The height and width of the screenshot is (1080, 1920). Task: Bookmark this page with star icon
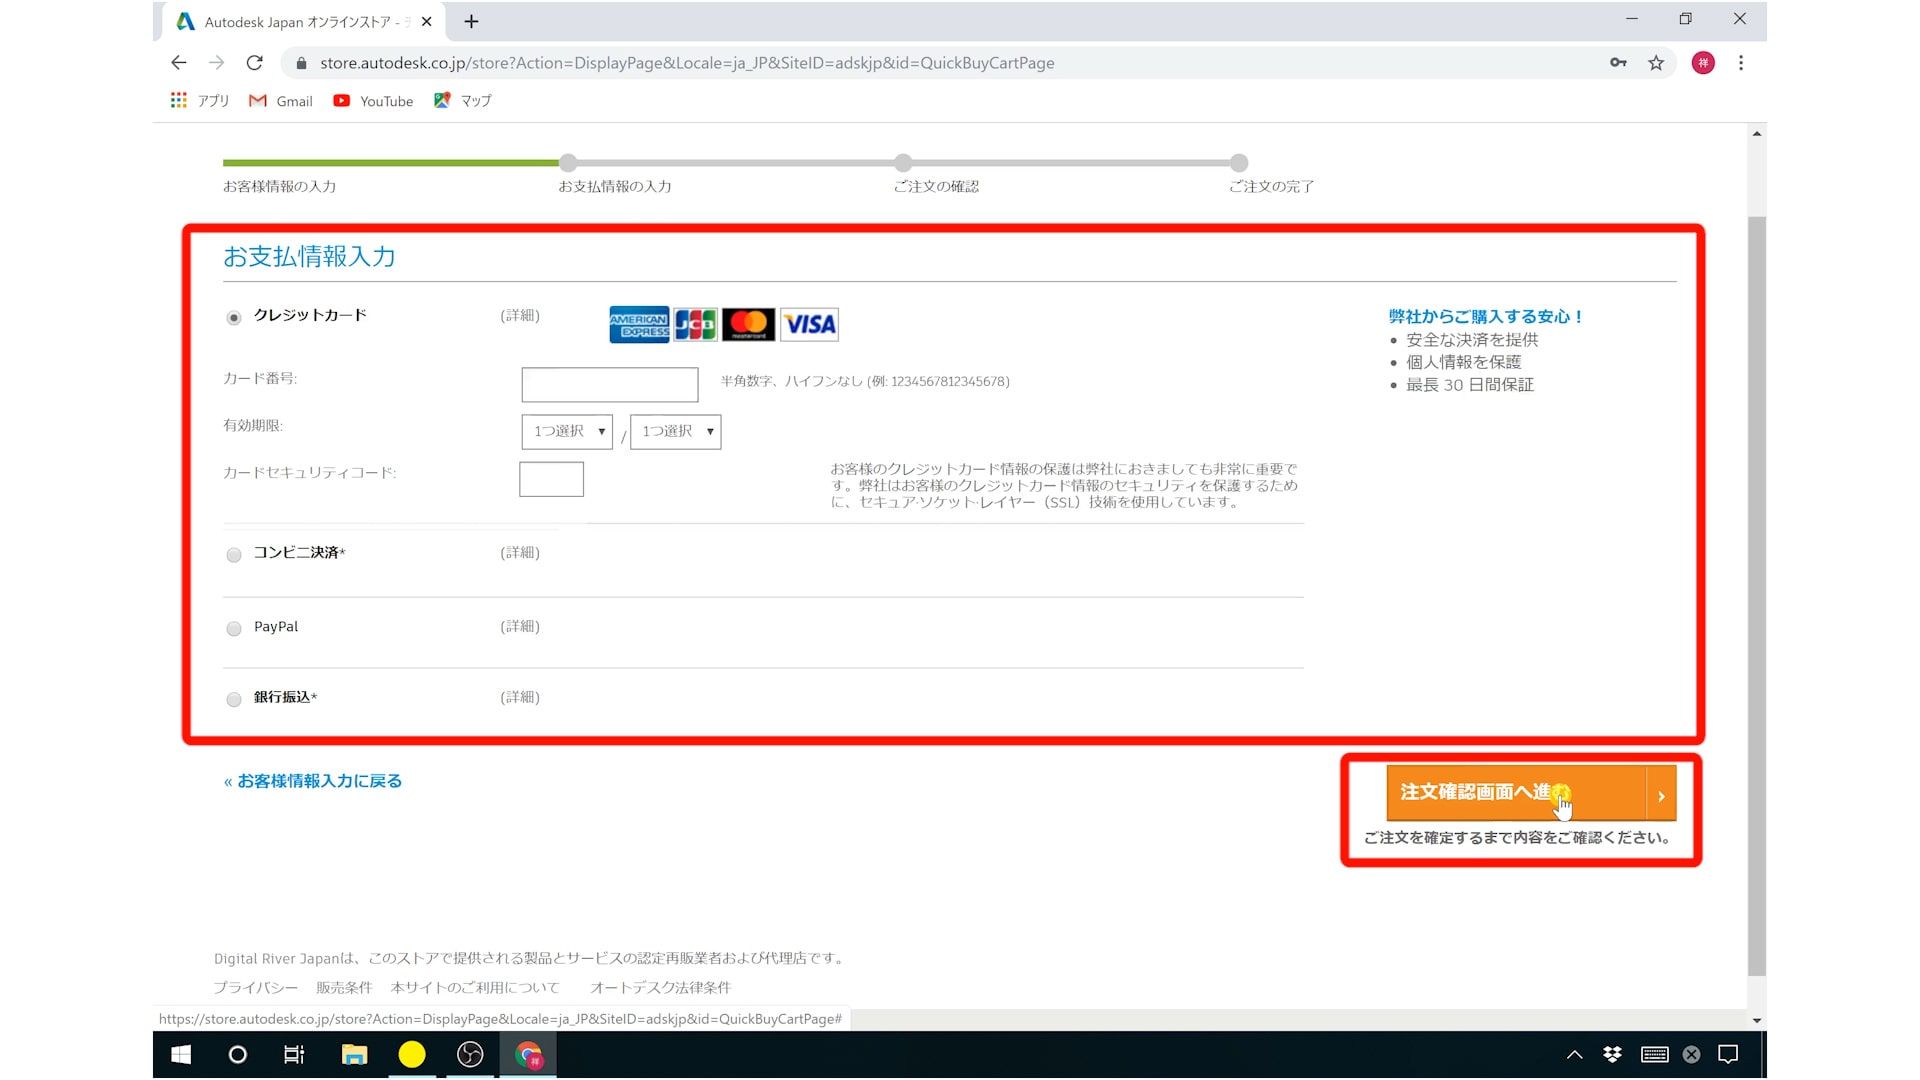[1656, 63]
